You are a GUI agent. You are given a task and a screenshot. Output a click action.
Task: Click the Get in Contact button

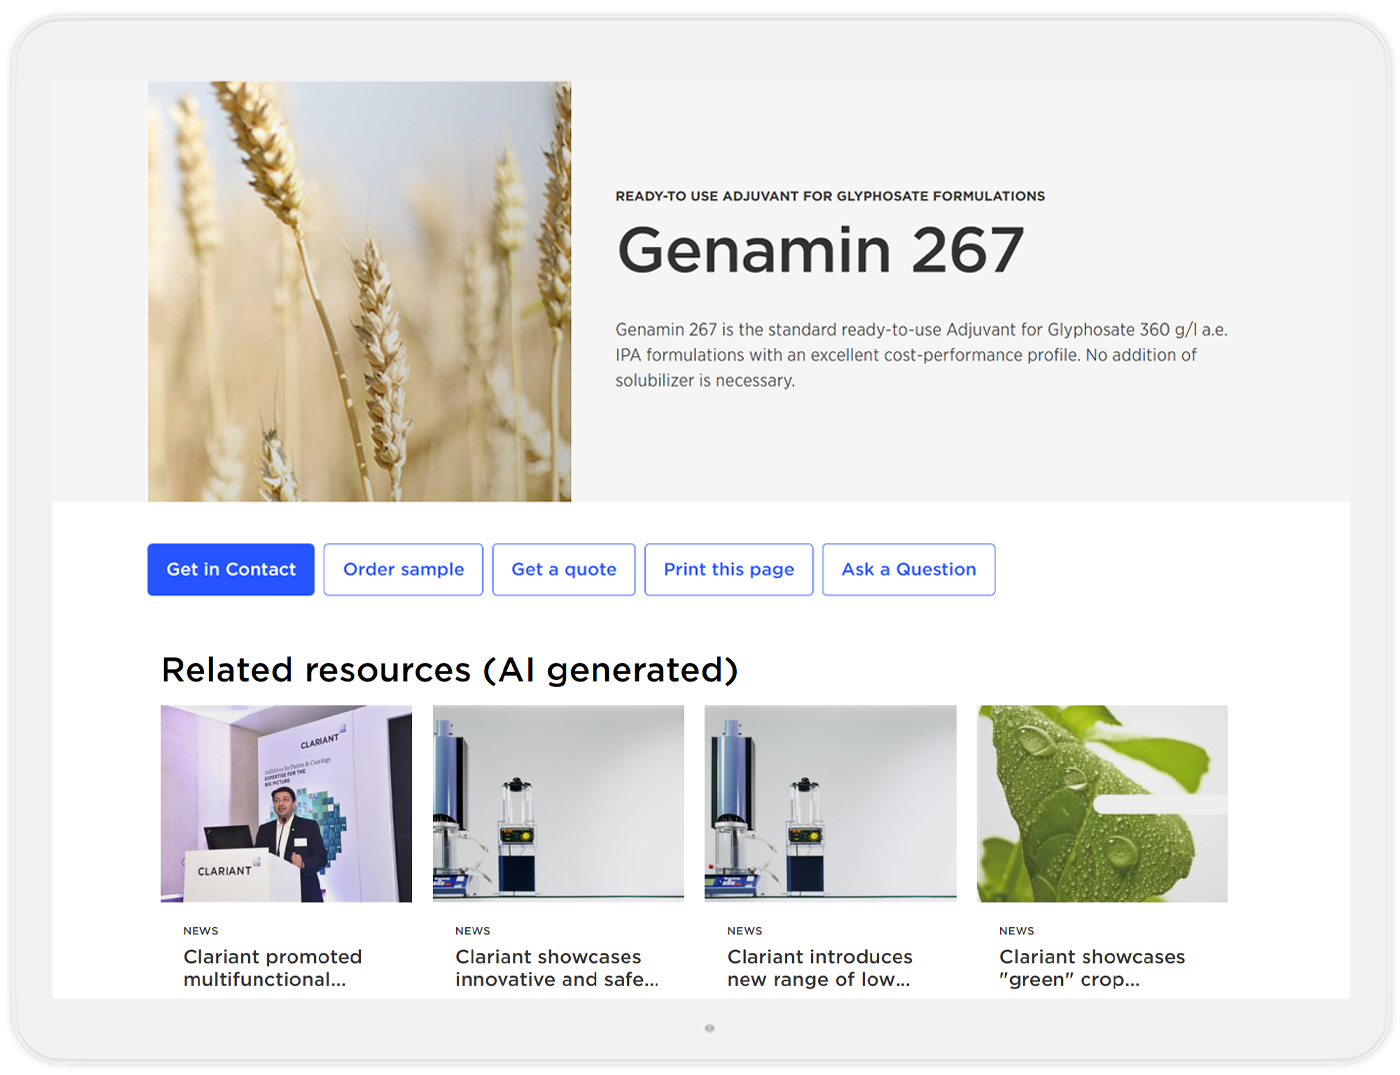tap(231, 569)
